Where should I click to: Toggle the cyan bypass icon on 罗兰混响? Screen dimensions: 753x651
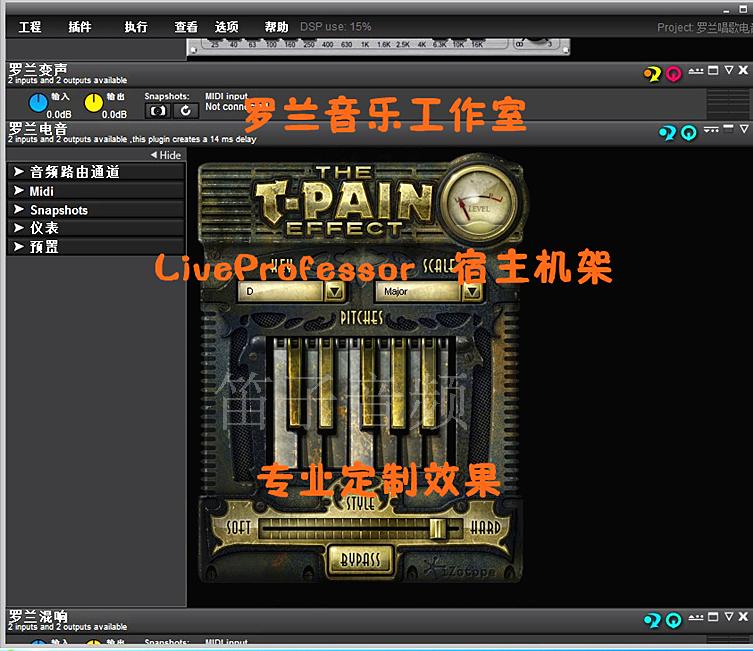pyautogui.click(x=674, y=621)
